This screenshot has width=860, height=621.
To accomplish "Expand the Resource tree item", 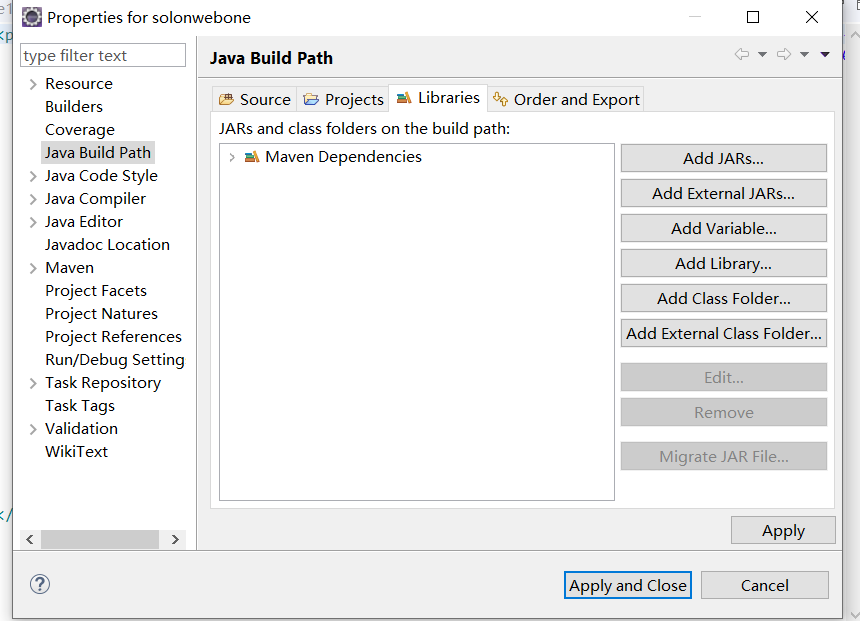I will (x=33, y=84).
